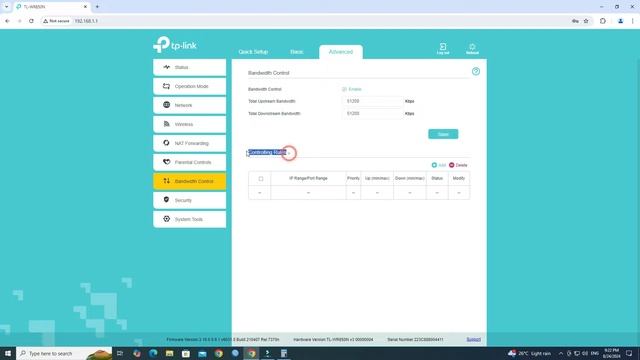Open Wireless settings in the sidebar
Viewport: 640px width, 360px height.
pos(189,124)
